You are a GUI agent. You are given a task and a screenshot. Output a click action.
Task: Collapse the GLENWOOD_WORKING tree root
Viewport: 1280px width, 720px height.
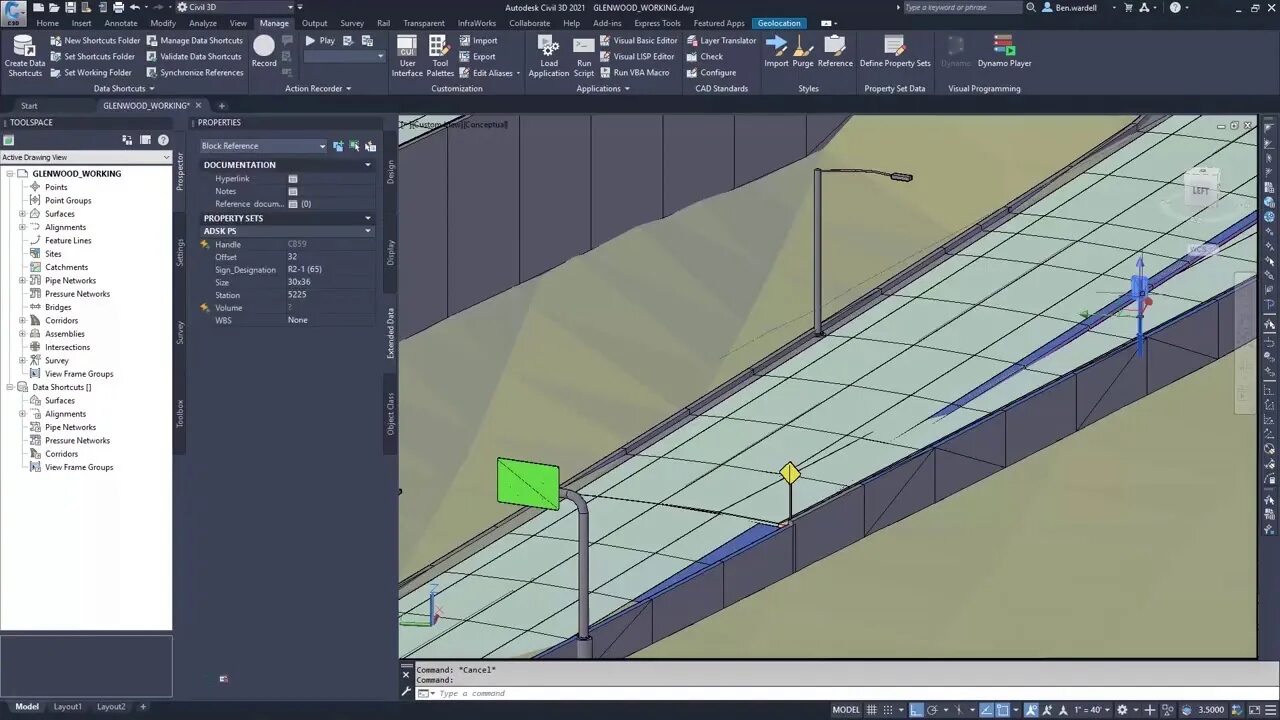9,174
